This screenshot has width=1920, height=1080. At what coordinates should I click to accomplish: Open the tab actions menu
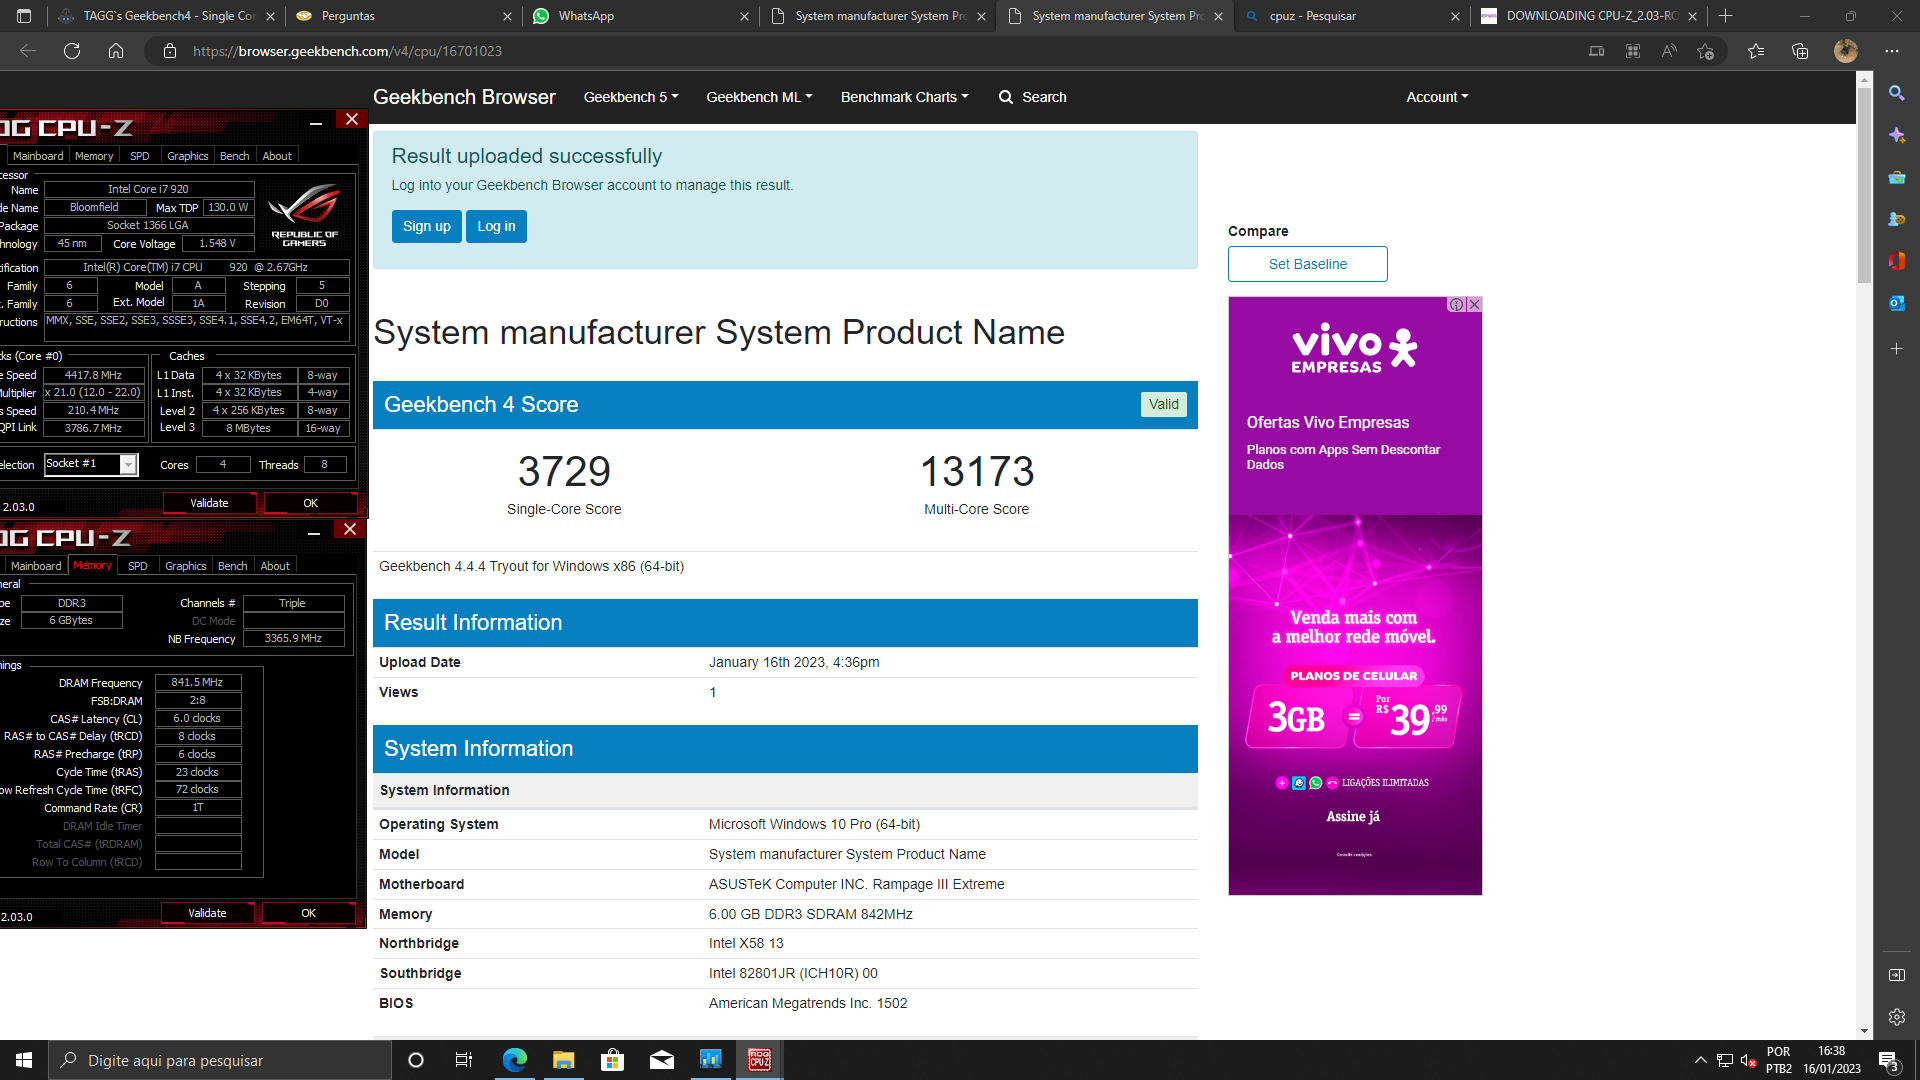coord(24,16)
